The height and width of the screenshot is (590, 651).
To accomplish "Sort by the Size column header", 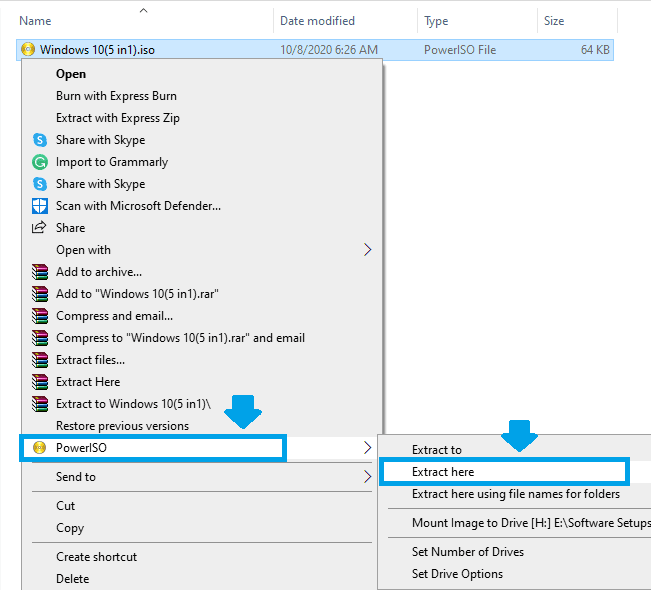I will coord(554,21).
